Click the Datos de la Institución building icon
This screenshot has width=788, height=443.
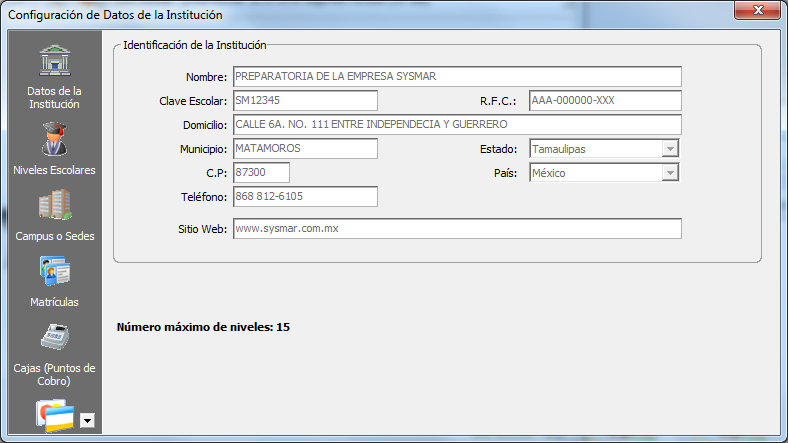pos(54,60)
